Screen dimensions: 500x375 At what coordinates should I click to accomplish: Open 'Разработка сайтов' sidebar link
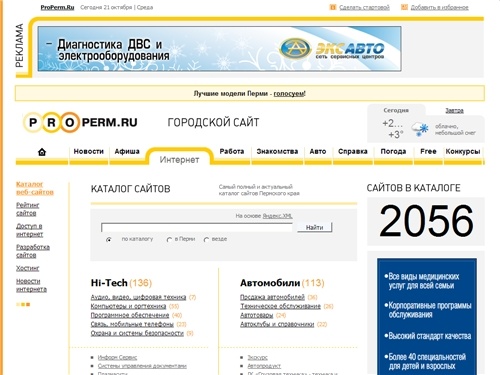point(33,251)
